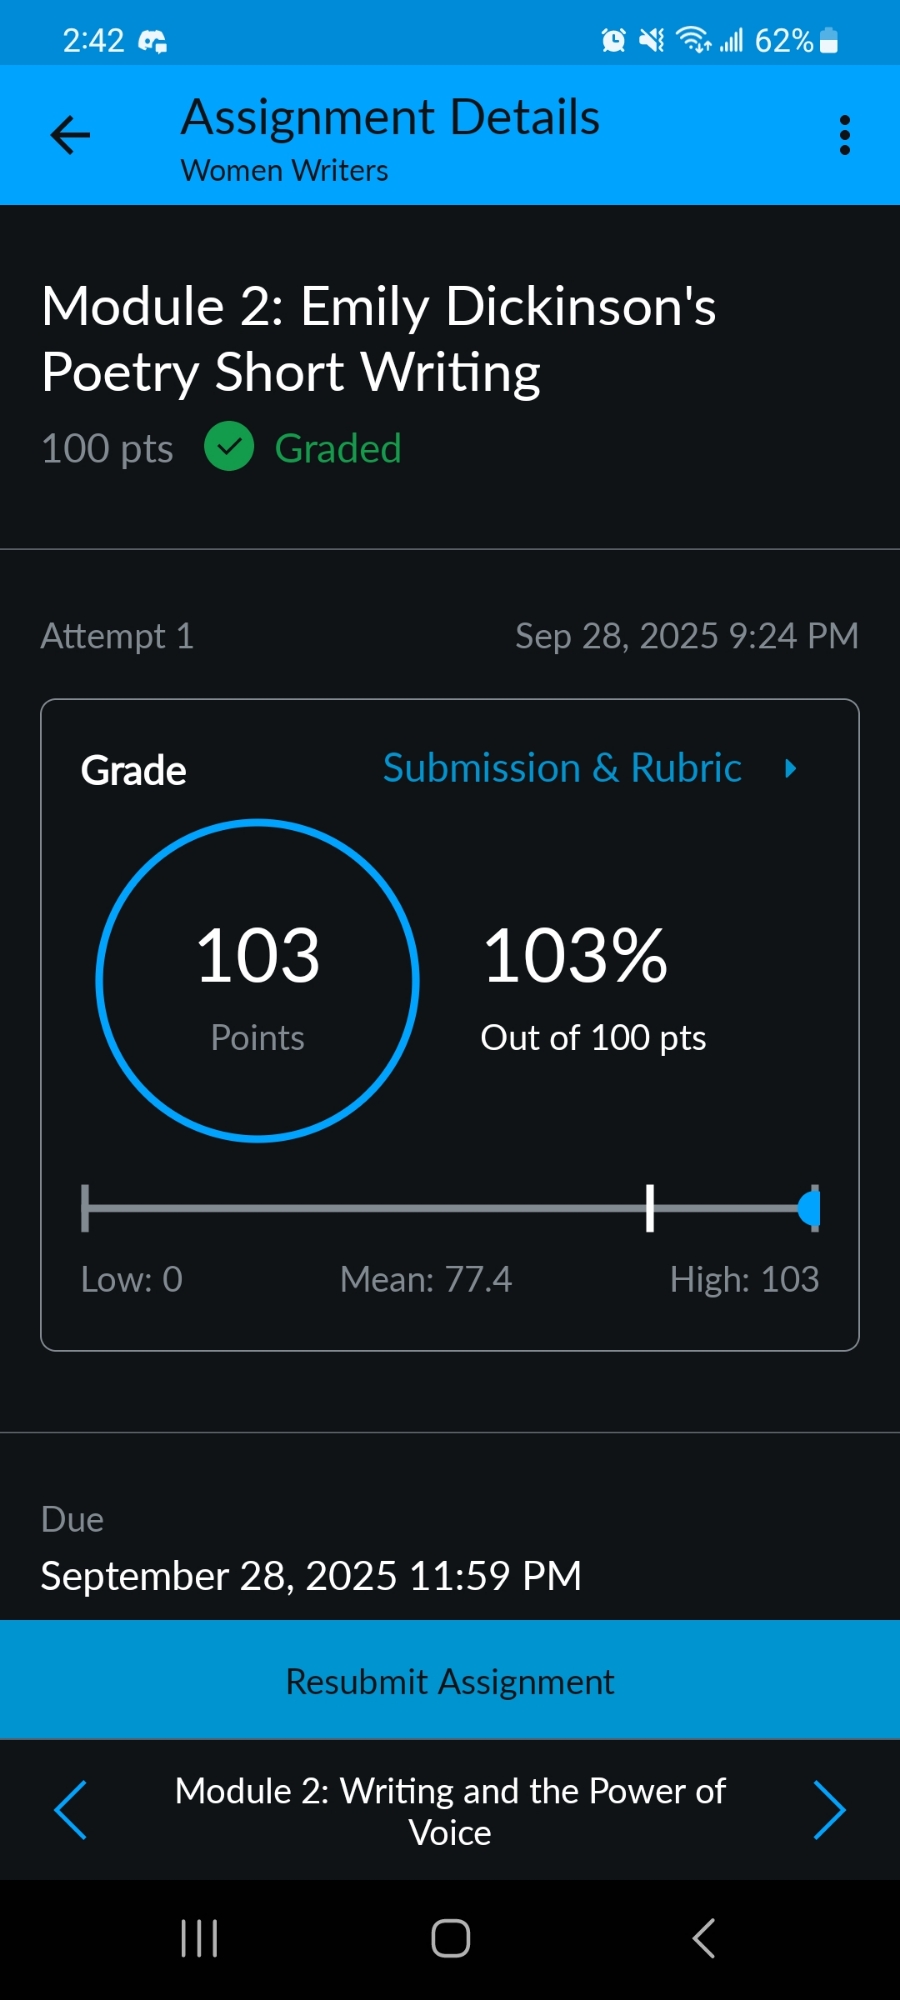Viewport: 900px width, 2000px height.
Task: Tap the 103 Points grade circle
Action: [258, 980]
